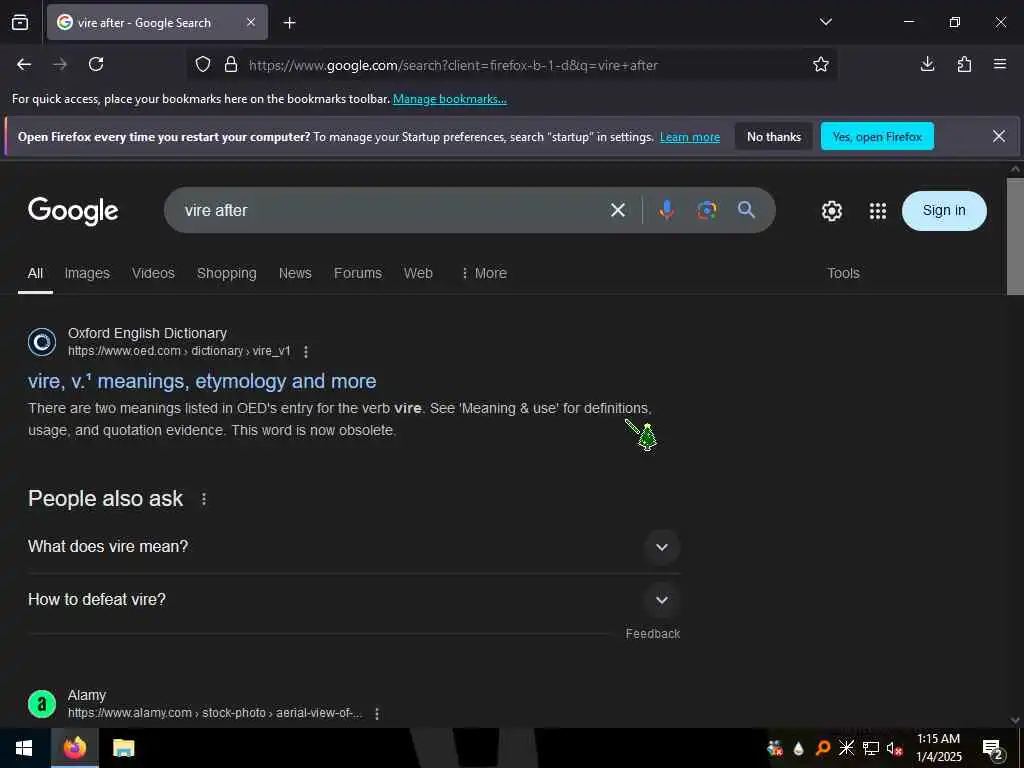Click 'Oxford English Dictionary' source name

[x=148, y=333]
